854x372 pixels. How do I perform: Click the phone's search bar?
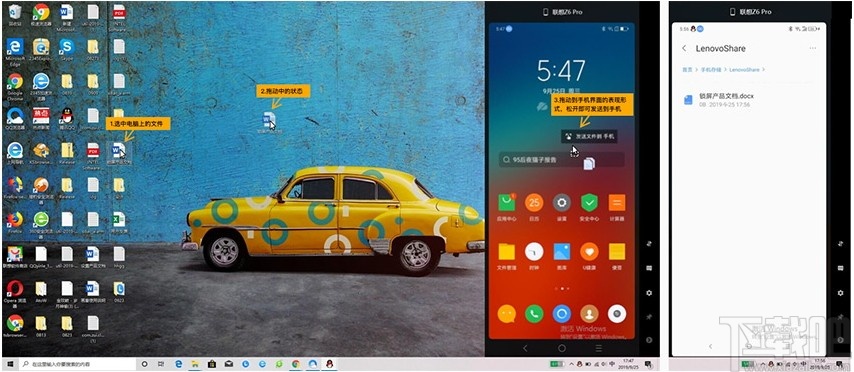[562, 160]
